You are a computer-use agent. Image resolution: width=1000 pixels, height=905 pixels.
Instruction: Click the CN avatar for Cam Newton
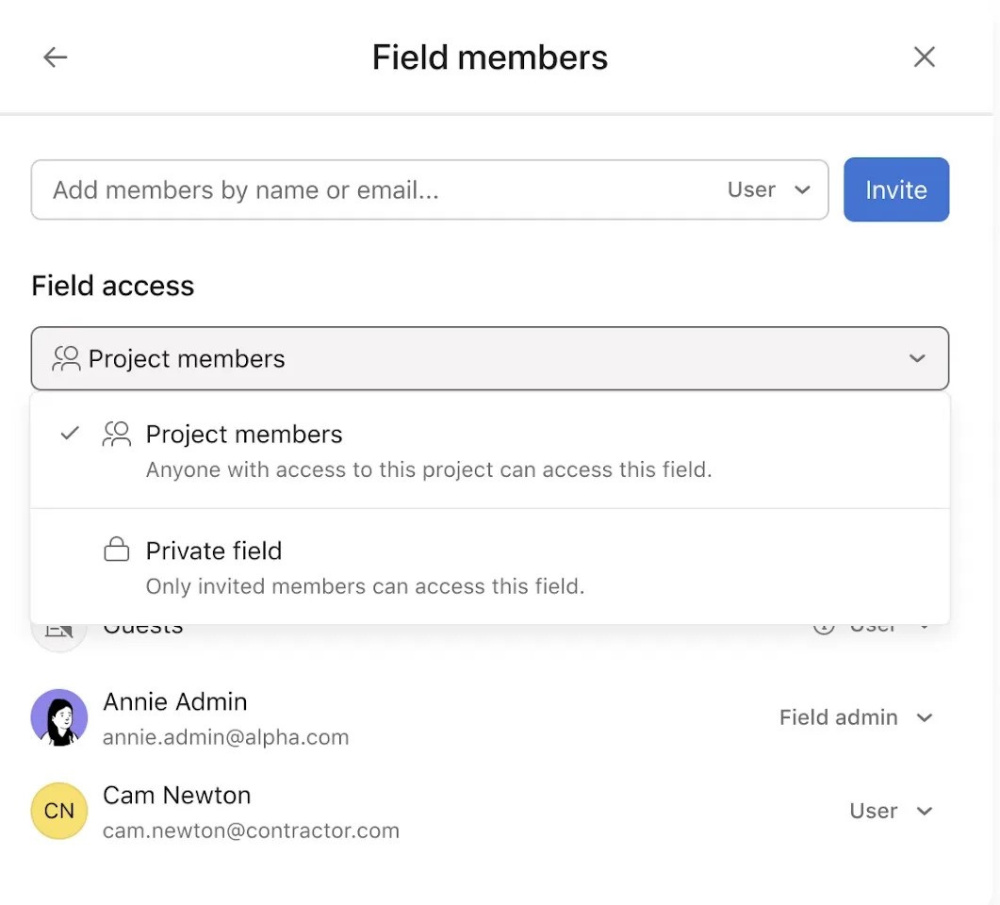pyautogui.click(x=59, y=811)
